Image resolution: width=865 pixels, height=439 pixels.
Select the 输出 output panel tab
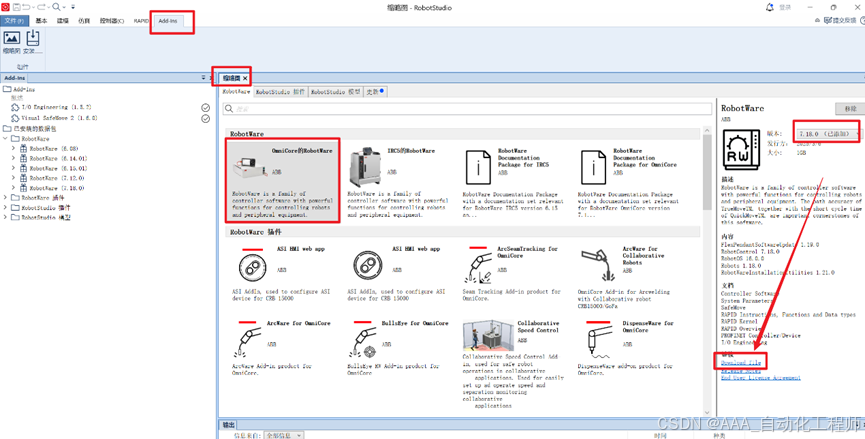(x=228, y=425)
